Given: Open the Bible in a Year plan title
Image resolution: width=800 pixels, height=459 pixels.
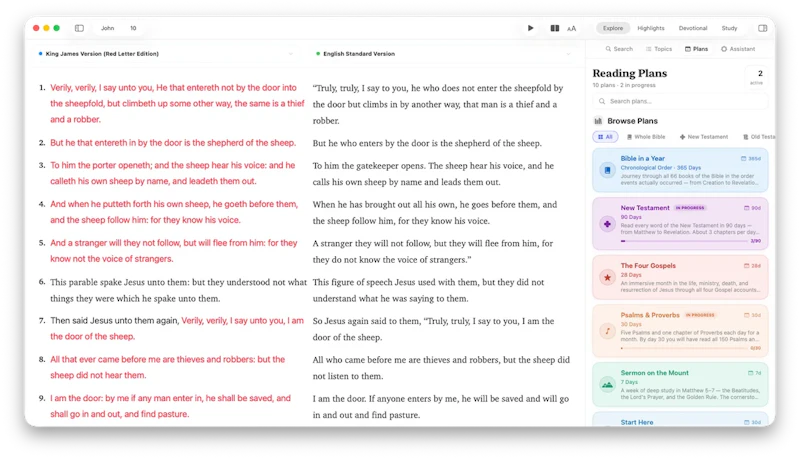Looking at the screenshot, I should (x=642, y=159).
